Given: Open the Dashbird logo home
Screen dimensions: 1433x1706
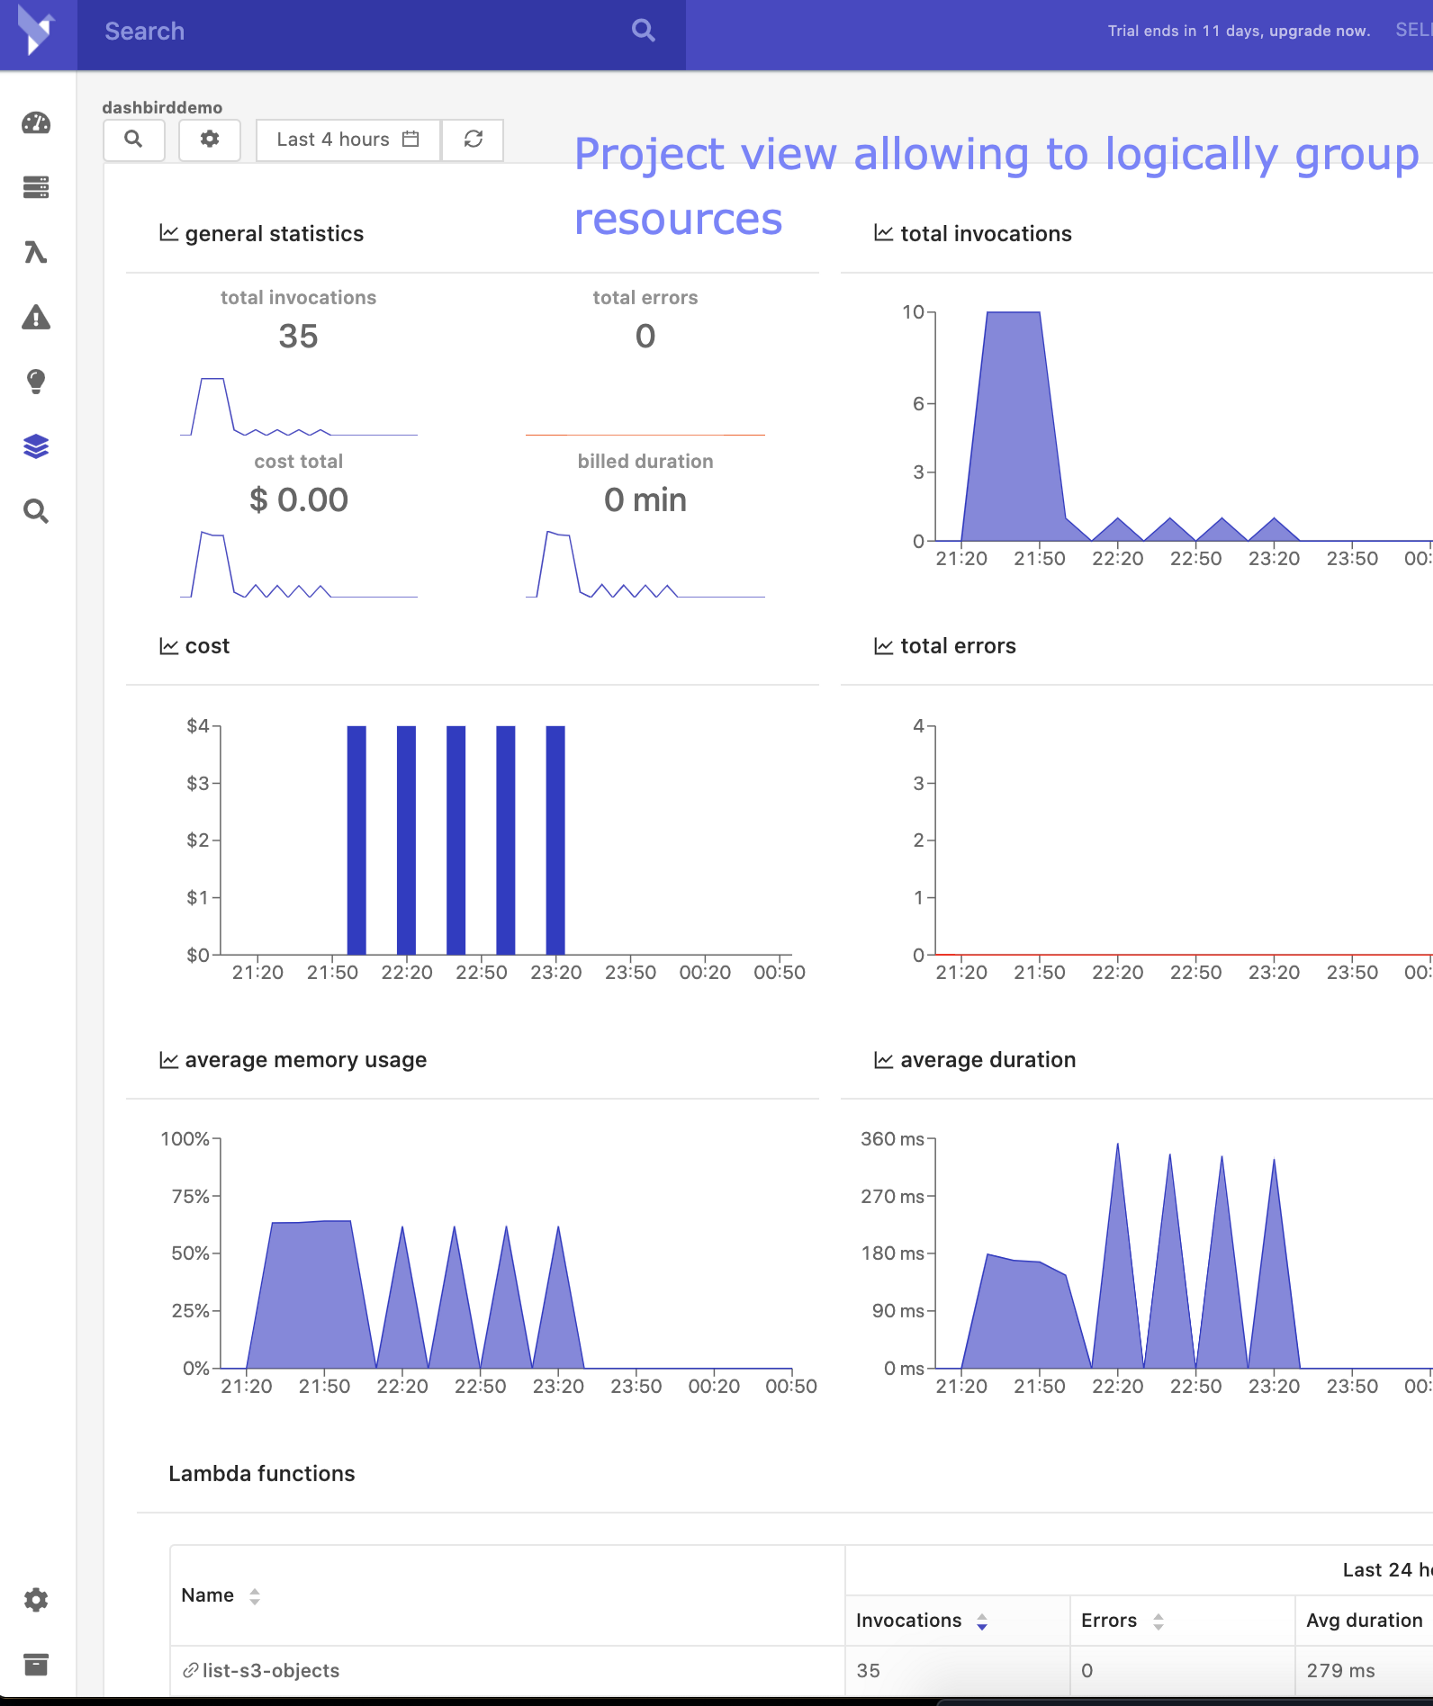Looking at the screenshot, I should click(x=37, y=32).
